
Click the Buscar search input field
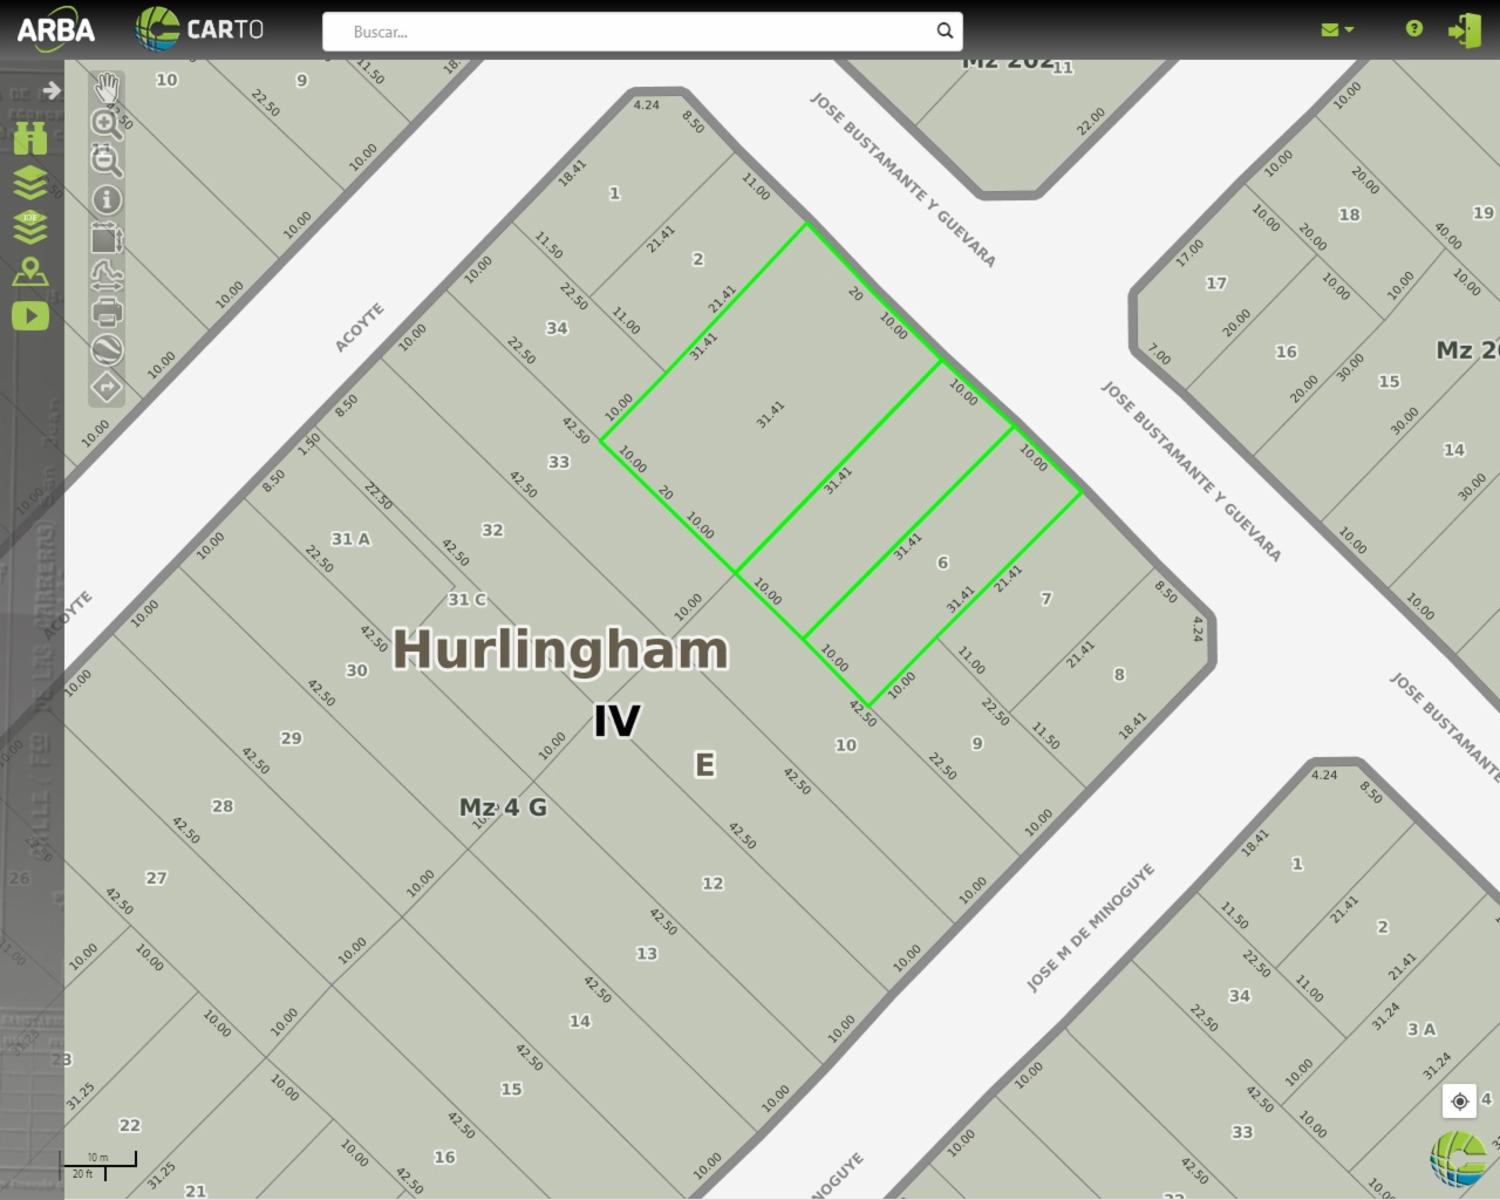(630, 32)
